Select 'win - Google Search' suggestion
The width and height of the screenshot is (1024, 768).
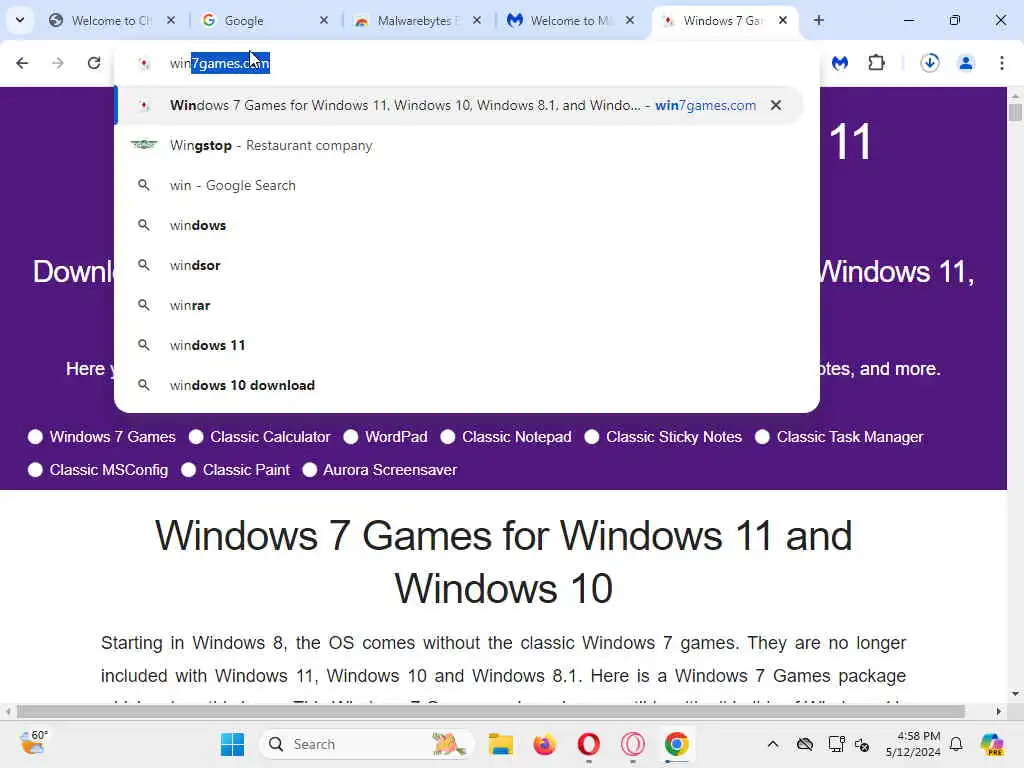click(x=458, y=185)
